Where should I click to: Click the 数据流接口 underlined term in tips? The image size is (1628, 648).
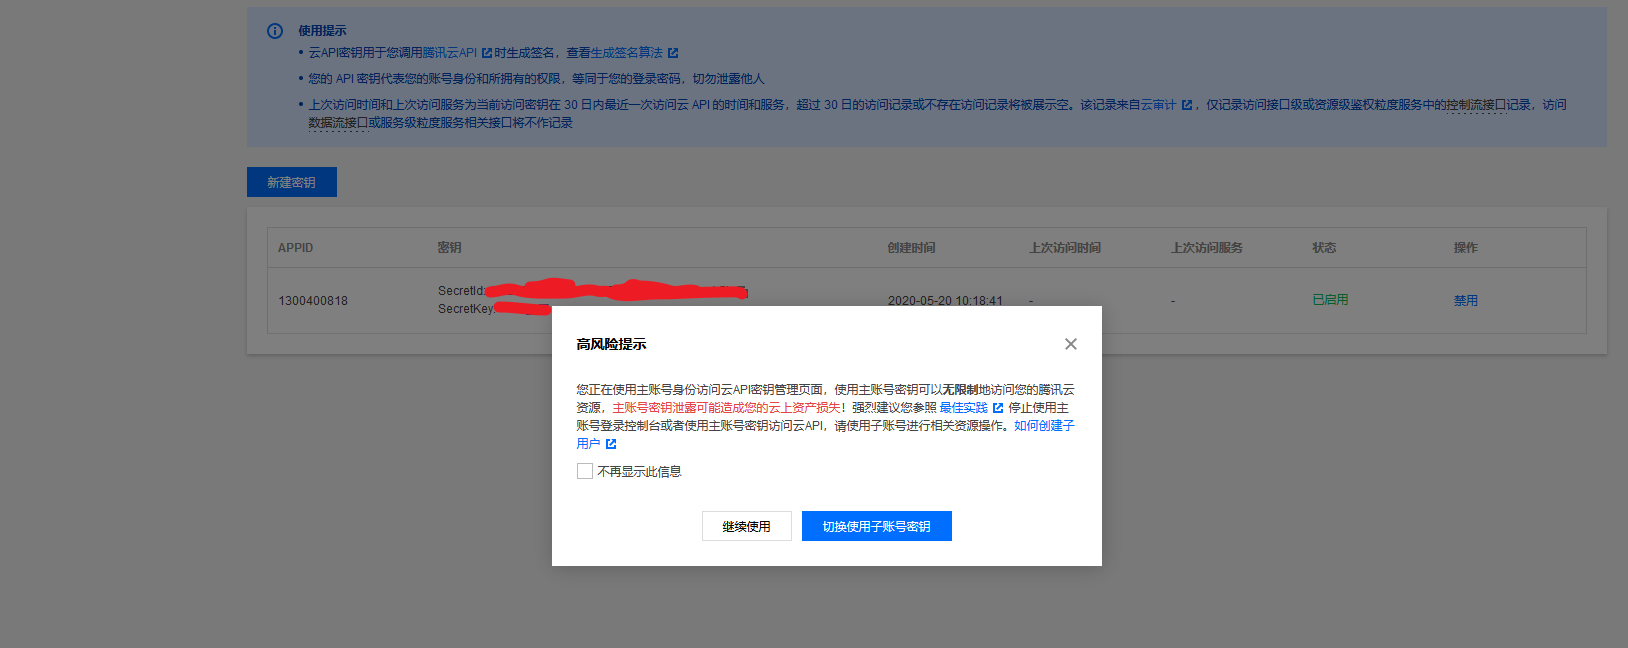[x=338, y=123]
